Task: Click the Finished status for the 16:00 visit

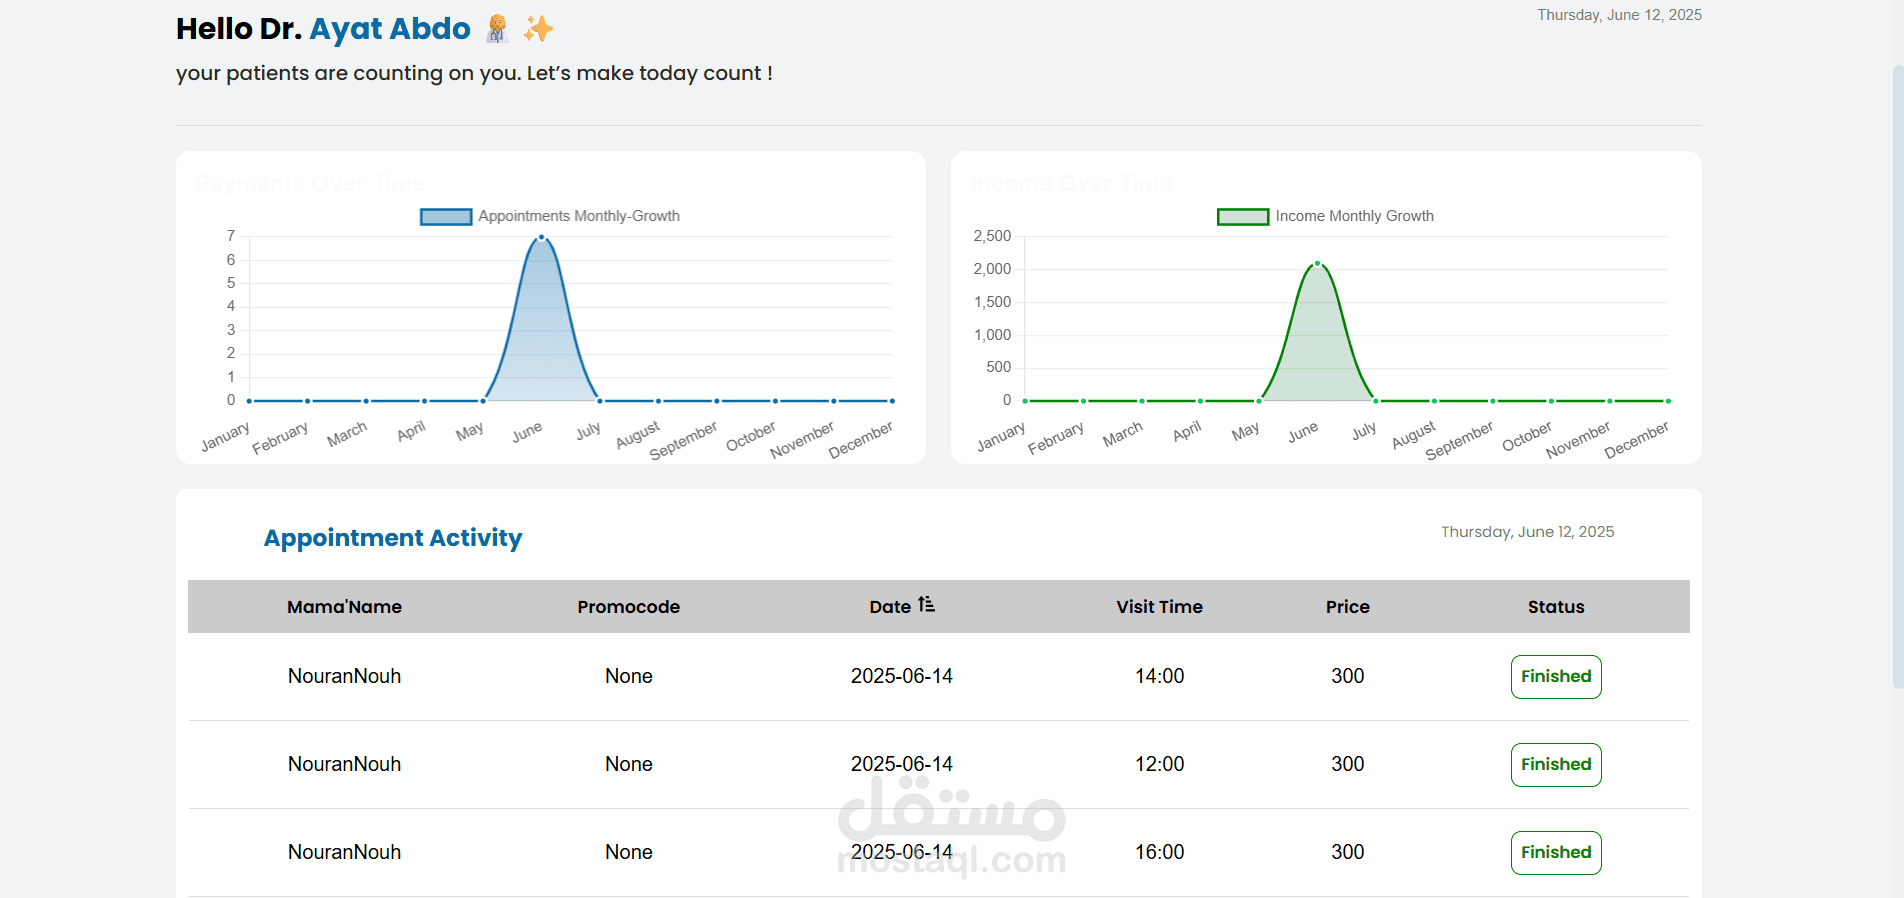Action: point(1556,853)
